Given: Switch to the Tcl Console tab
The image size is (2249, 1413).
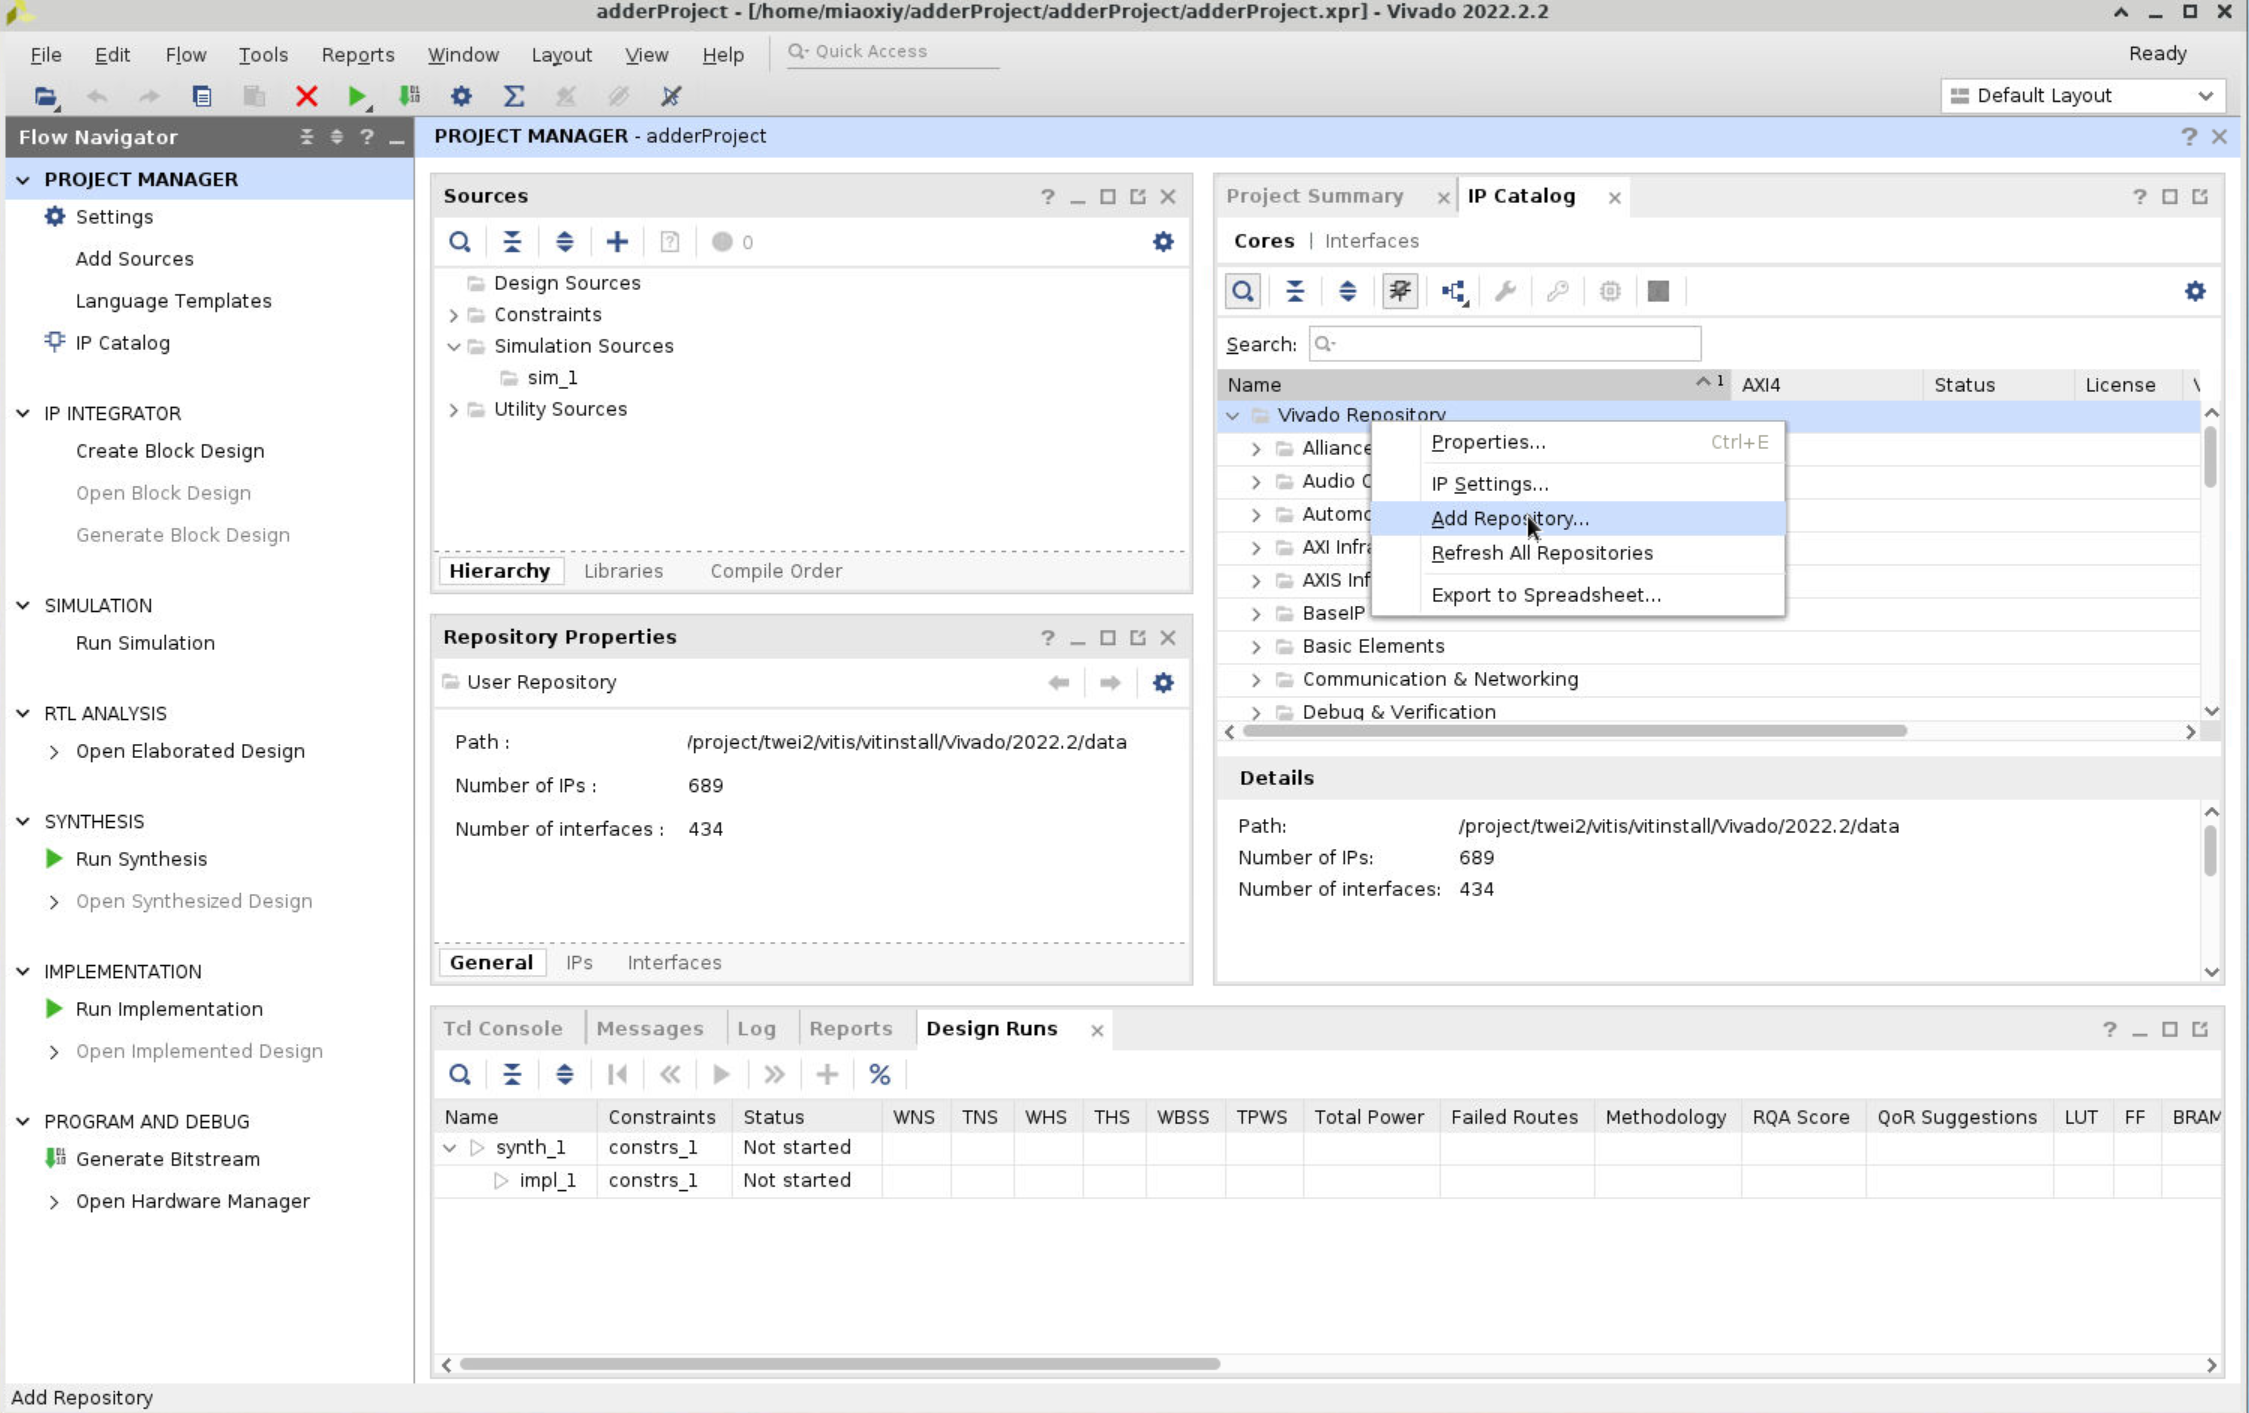Looking at the screenshot, I should coord(502,1029).
